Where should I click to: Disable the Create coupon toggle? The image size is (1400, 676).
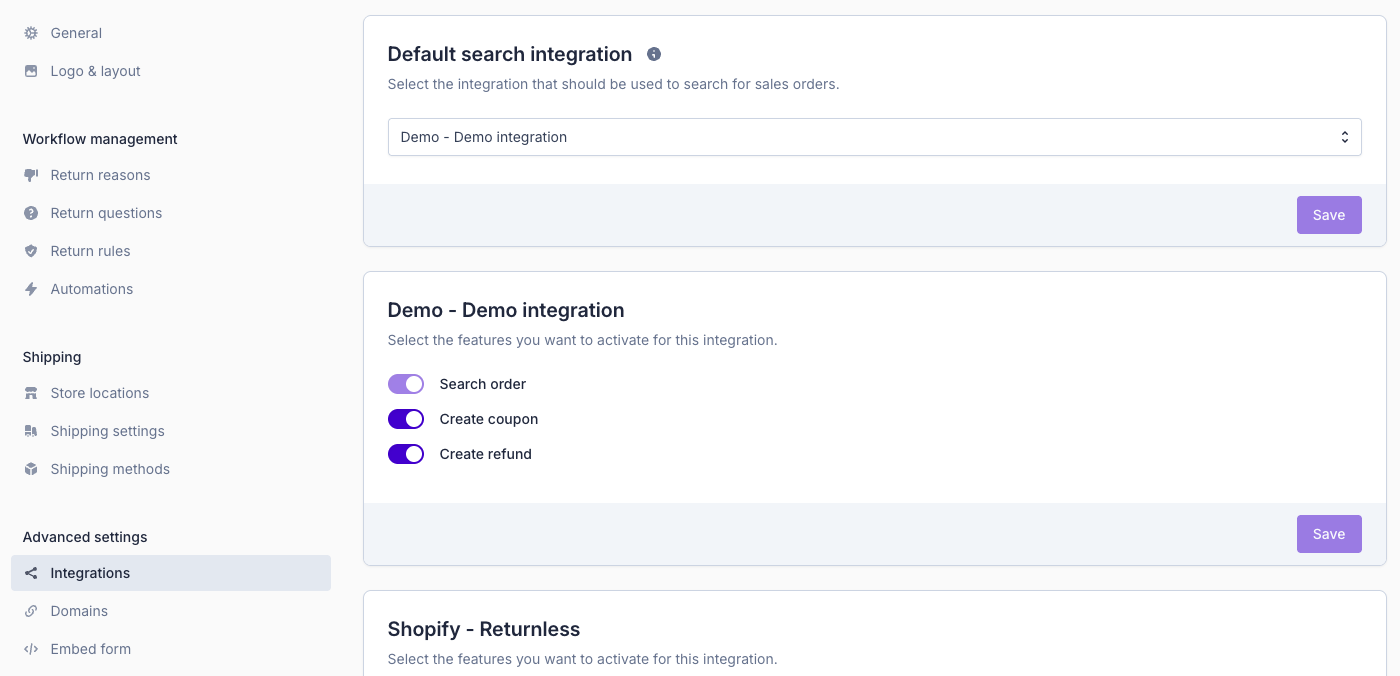pyautogui.click(x=406, y=419)
